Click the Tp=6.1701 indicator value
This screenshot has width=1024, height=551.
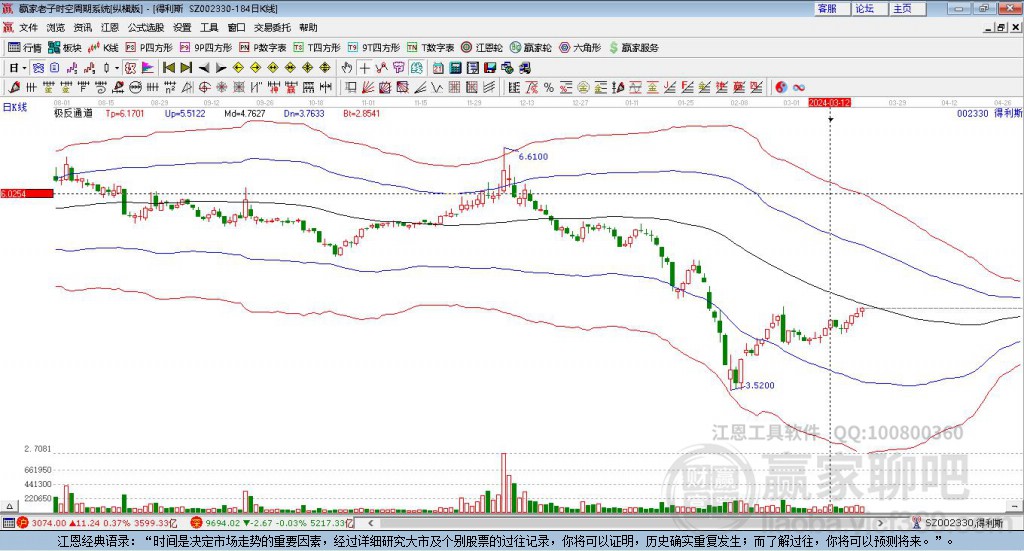click(x=125, y=113)
